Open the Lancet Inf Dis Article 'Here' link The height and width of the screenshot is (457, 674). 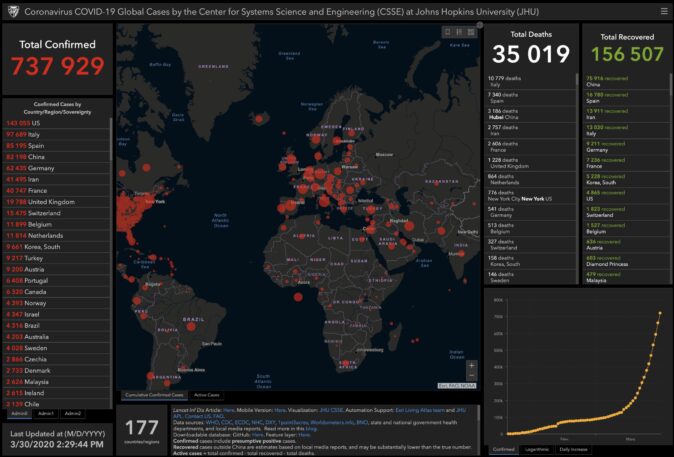tap(229, 410)
